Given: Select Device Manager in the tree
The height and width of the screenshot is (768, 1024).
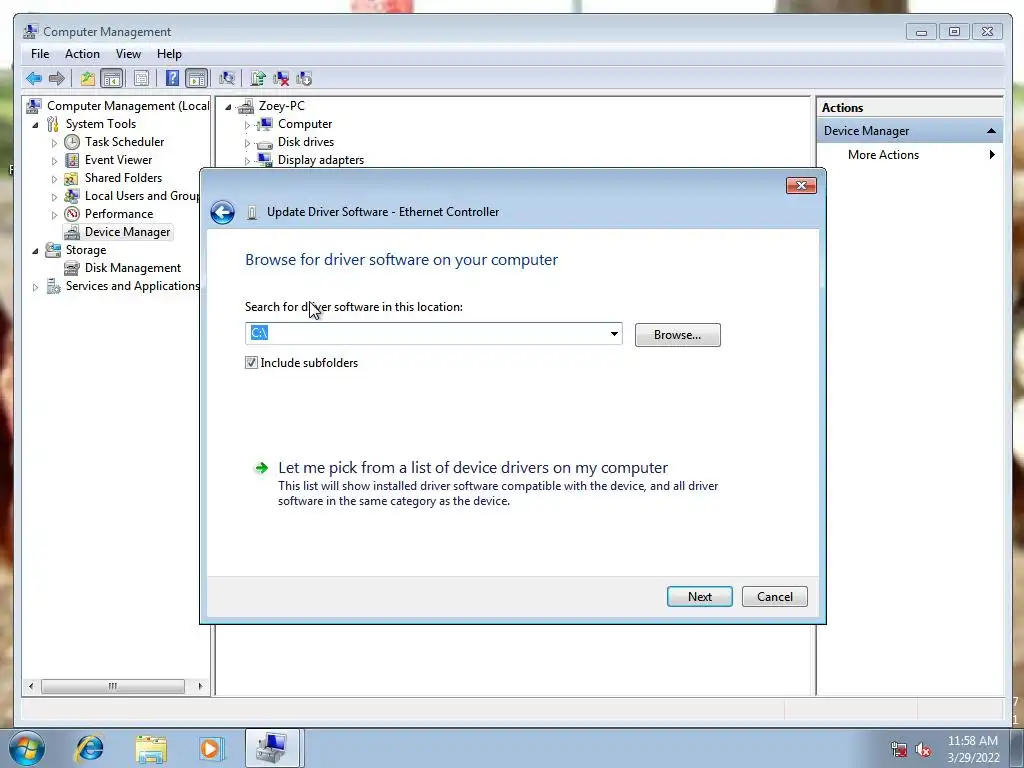Looking at the screenshot, I should click(x=127, y=232).
